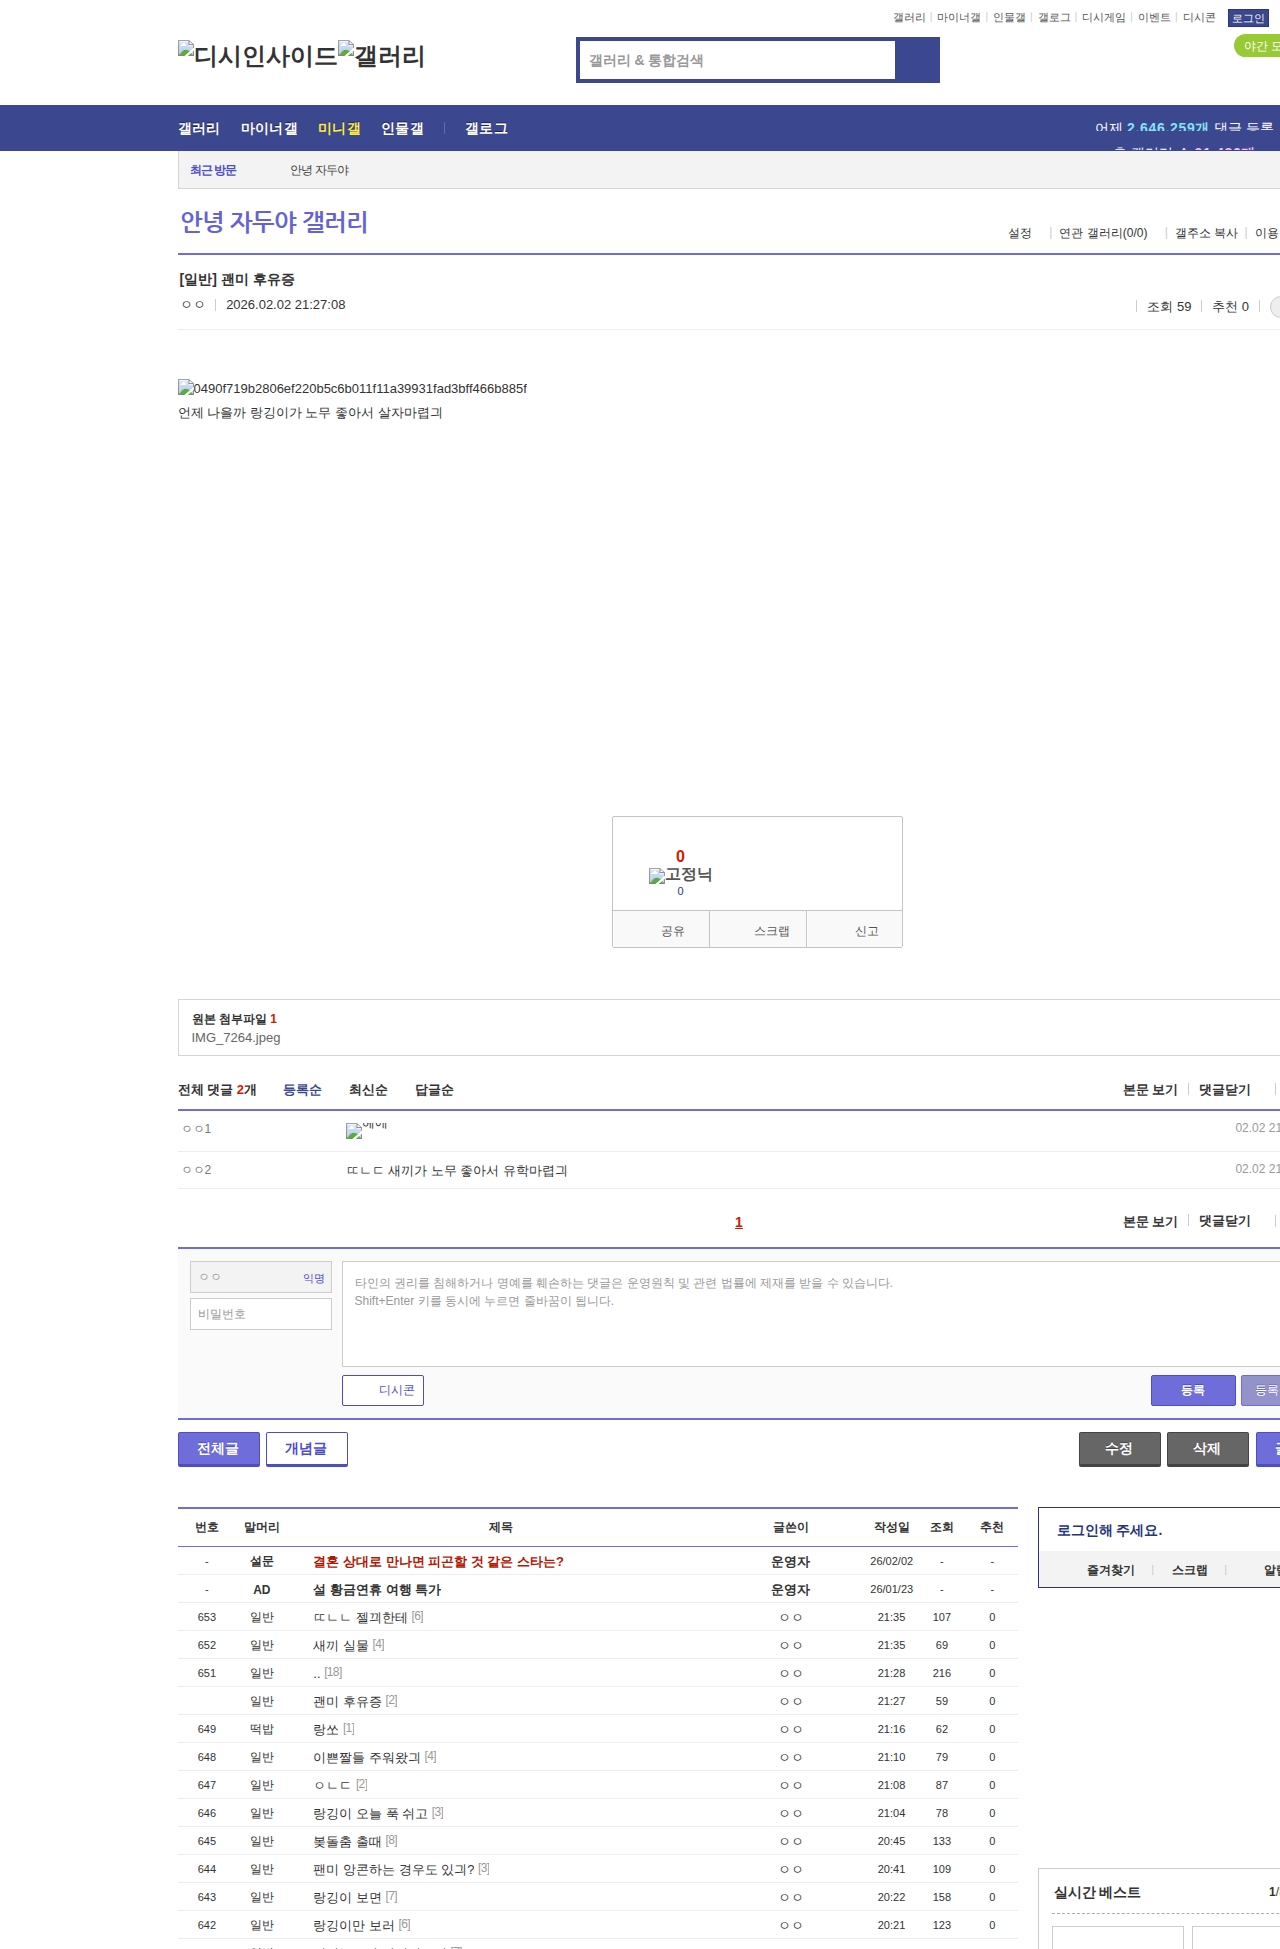Open the 설정 gallery settings dropdown
This screenshot has width=1280, height=1949.
tap(1019, 233)
